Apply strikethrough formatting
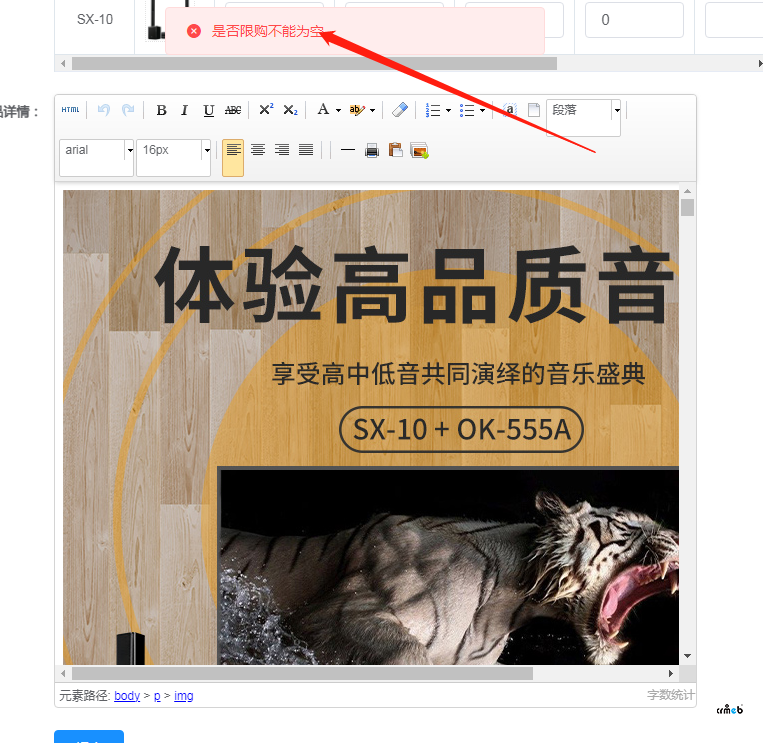 coord(233,110)
